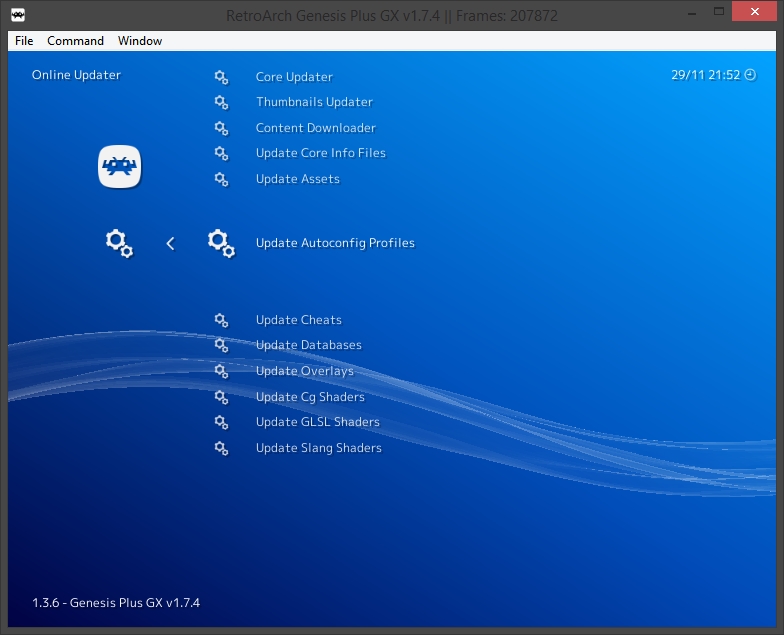Minimize the RetroArch window
The height and width of the screenshot is (635, 784).
[692, 12]
